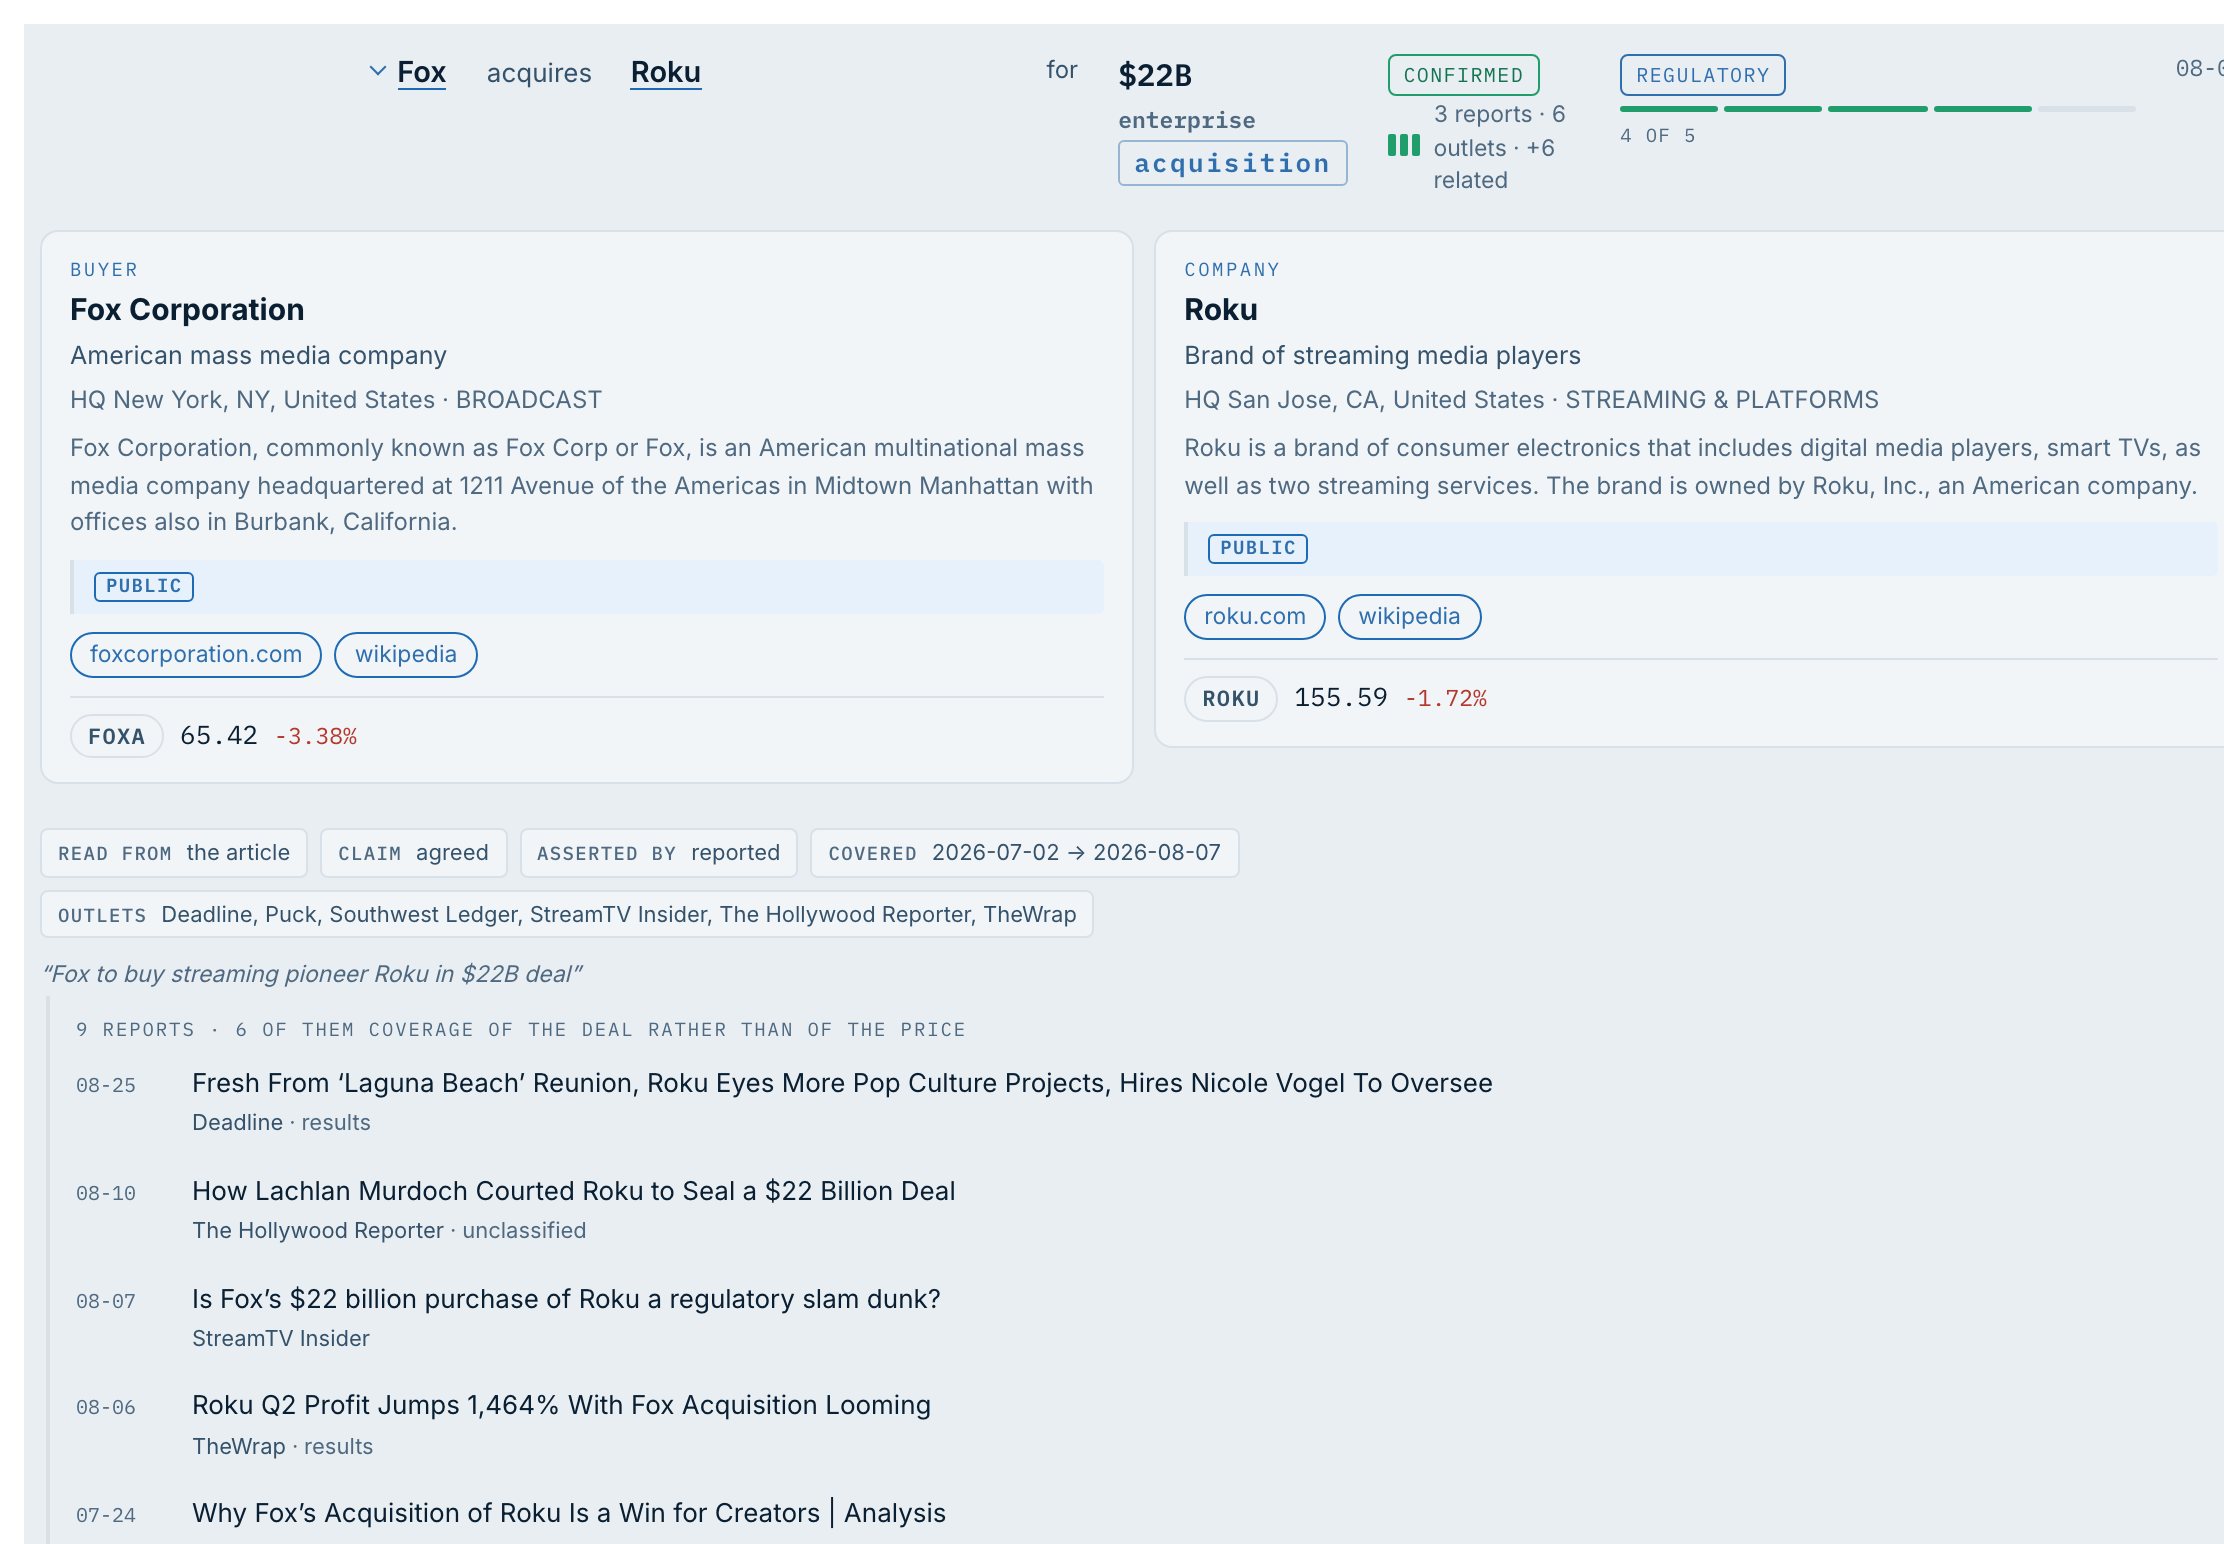This screenshot has height=1544, width=2224.
Task: Click the CONFIRMED status badge
Action: [1463, 75]
